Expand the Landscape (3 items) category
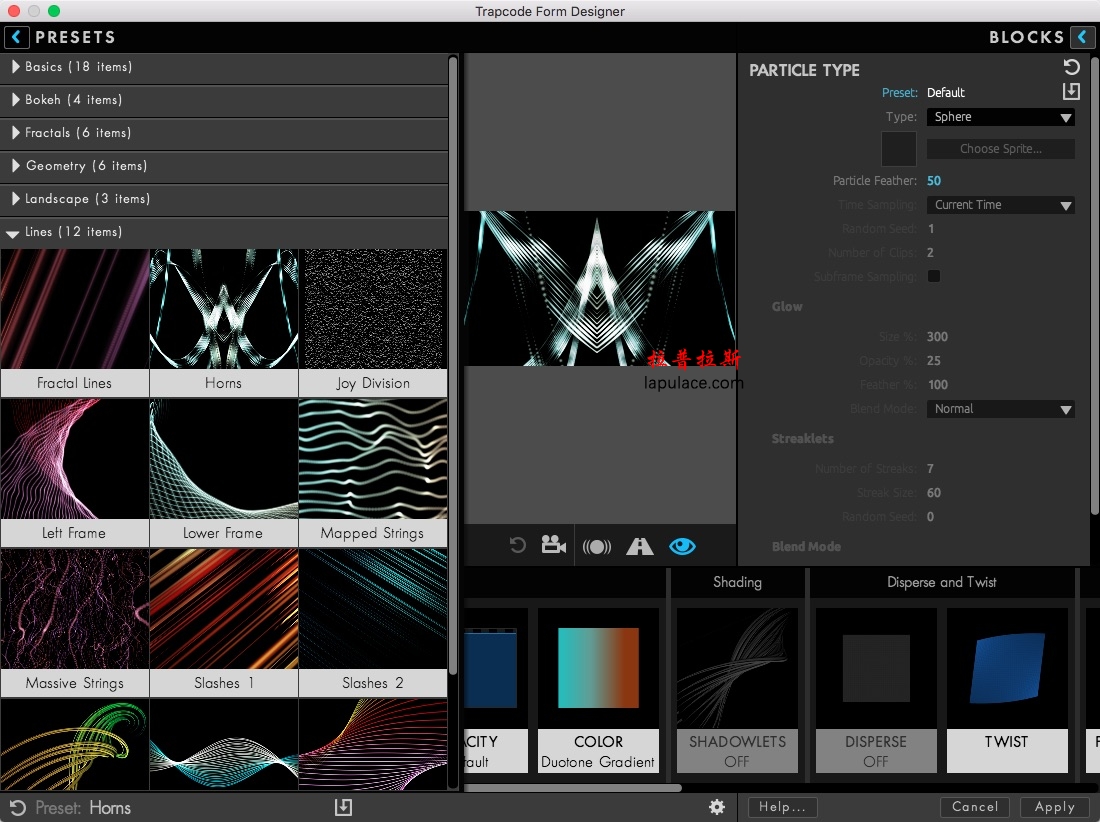Viewport: 1100px width, 822px height. (224, 198)
